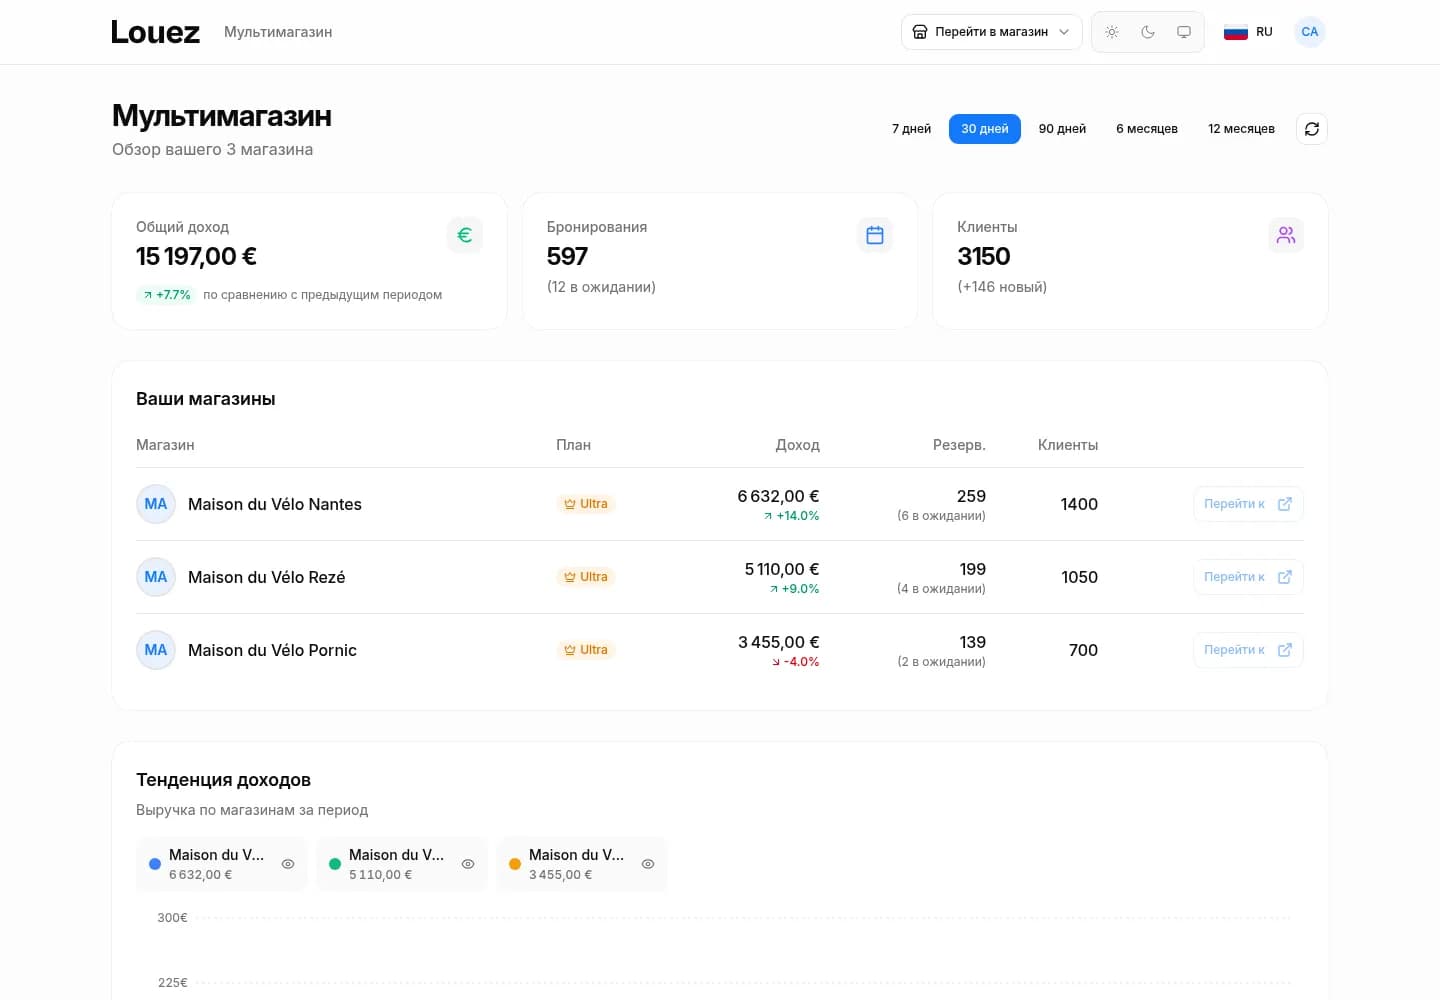The width and height of the screenshot is (1440, 1000).
Task: Select the 90 дней period
Action: pos(1062,129)
